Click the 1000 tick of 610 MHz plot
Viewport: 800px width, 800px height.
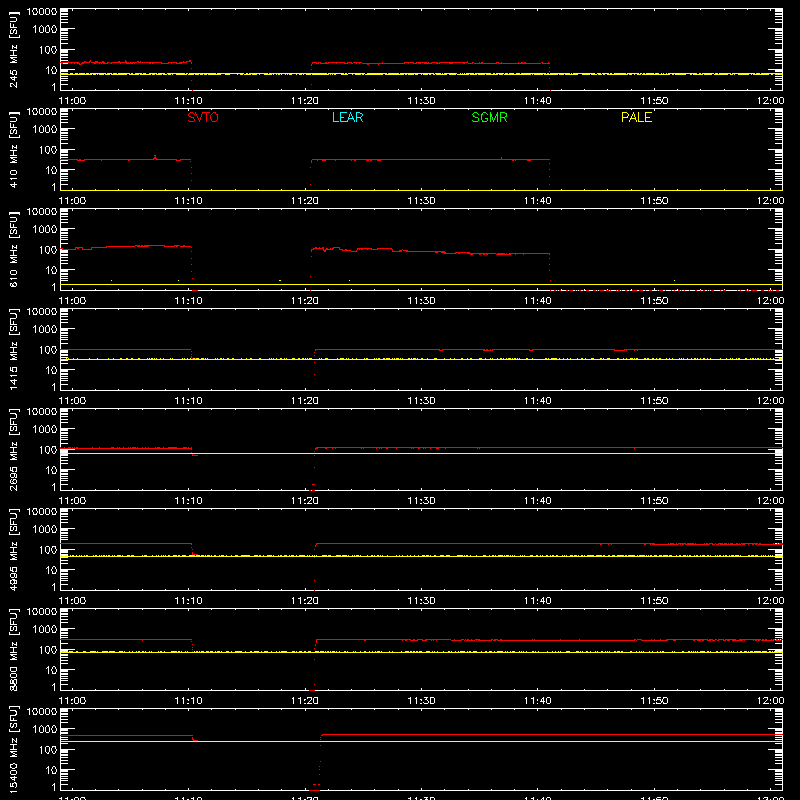click(x=45, y=229)
